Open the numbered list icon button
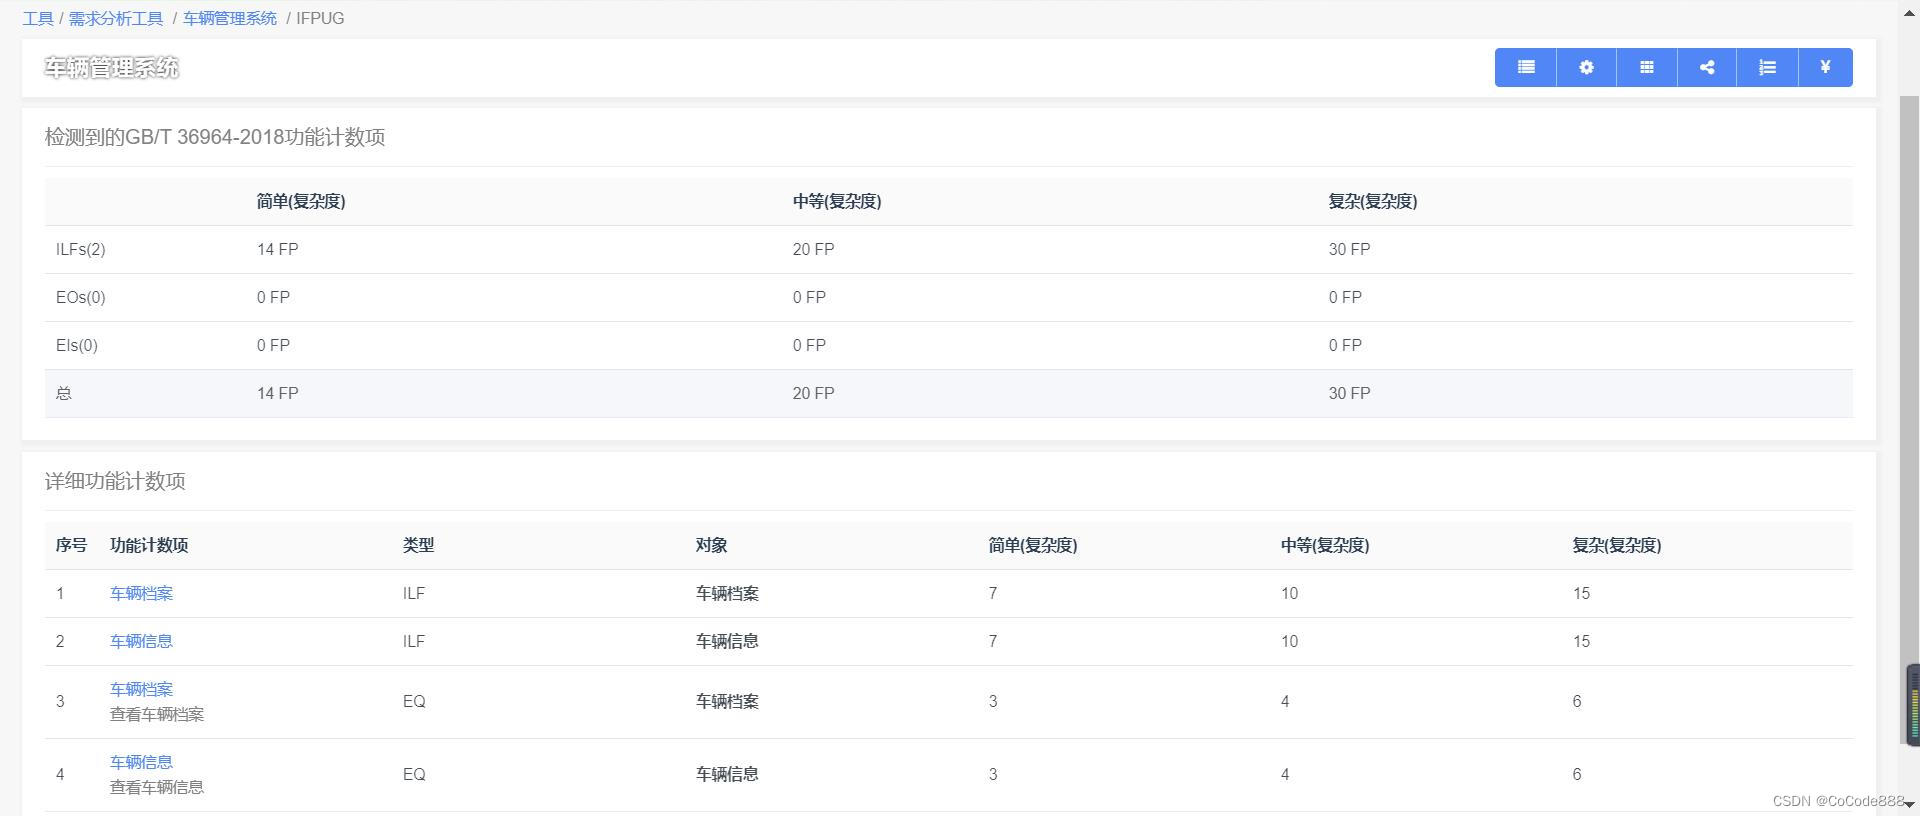Viewport: 1920px width, 816px height. tap(1767, 67)
